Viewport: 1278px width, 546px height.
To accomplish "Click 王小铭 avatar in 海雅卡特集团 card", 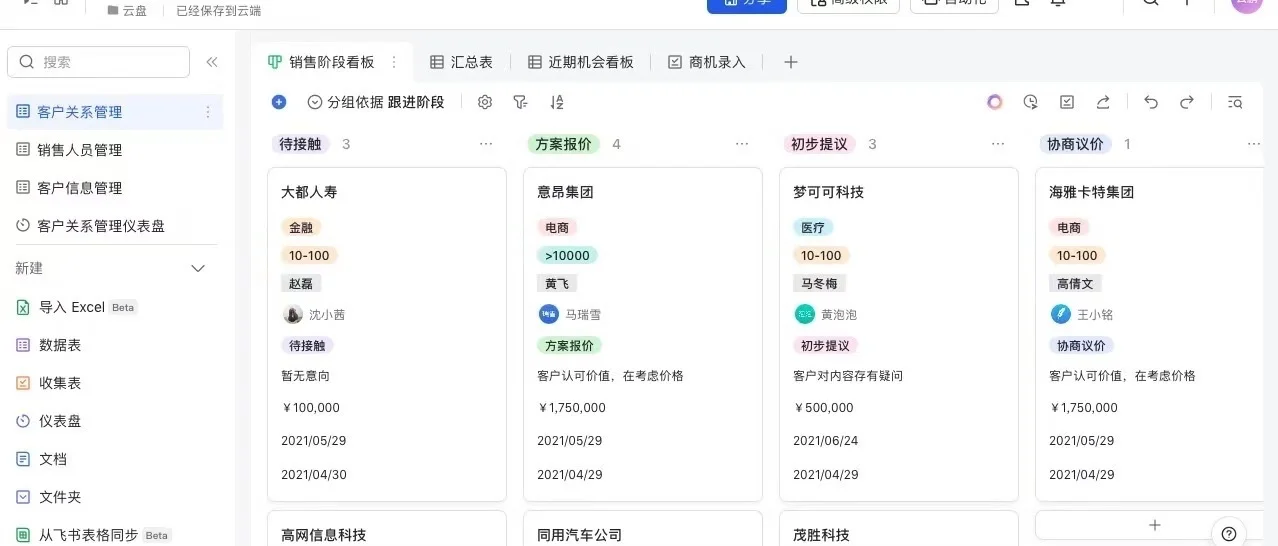I will pos(1061,314).
